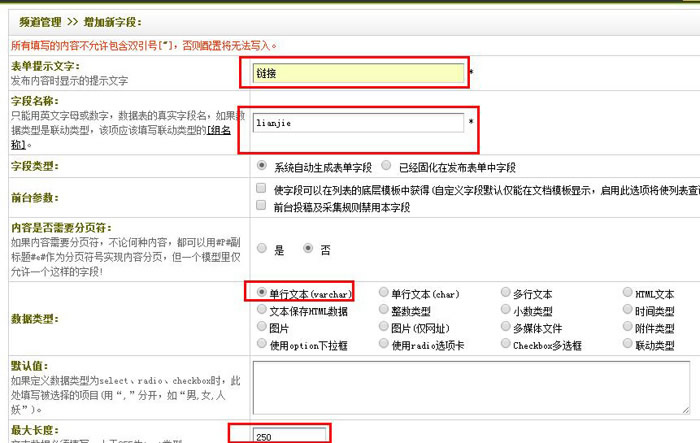Select 单行文本(varchar) data type
Image resolution: width=700 pixels, height=443 pixels.
(262, 293)
